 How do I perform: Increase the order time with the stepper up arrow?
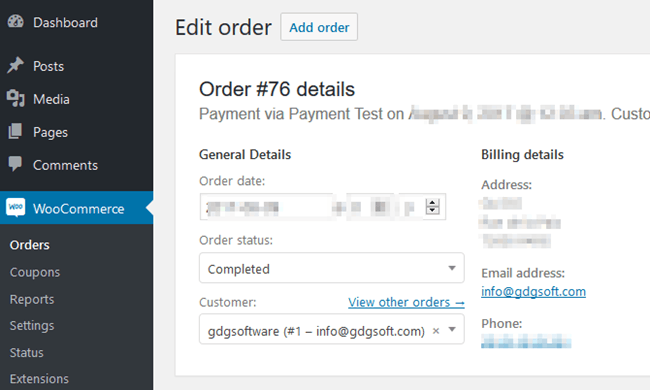pos(432,203)
